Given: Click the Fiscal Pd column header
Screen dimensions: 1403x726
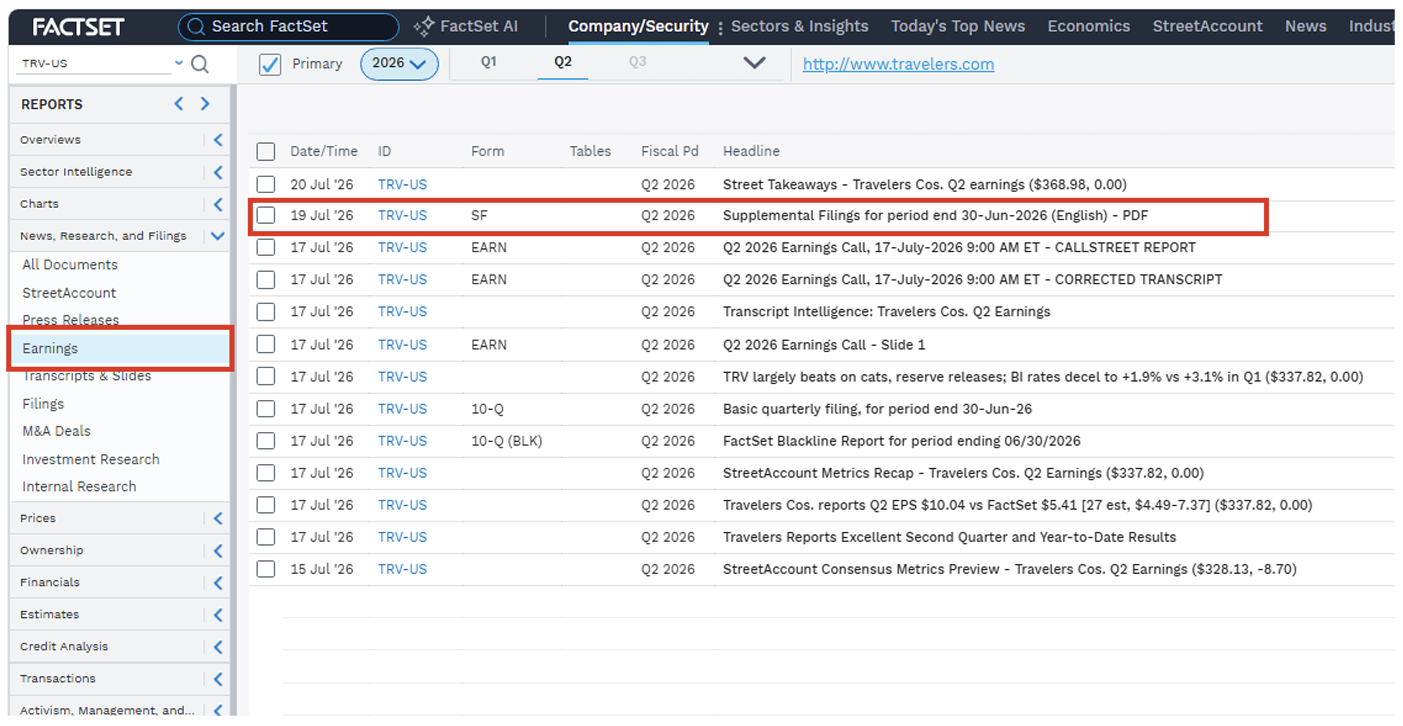Looking at the screenshot, I should [x=670, y=151].
